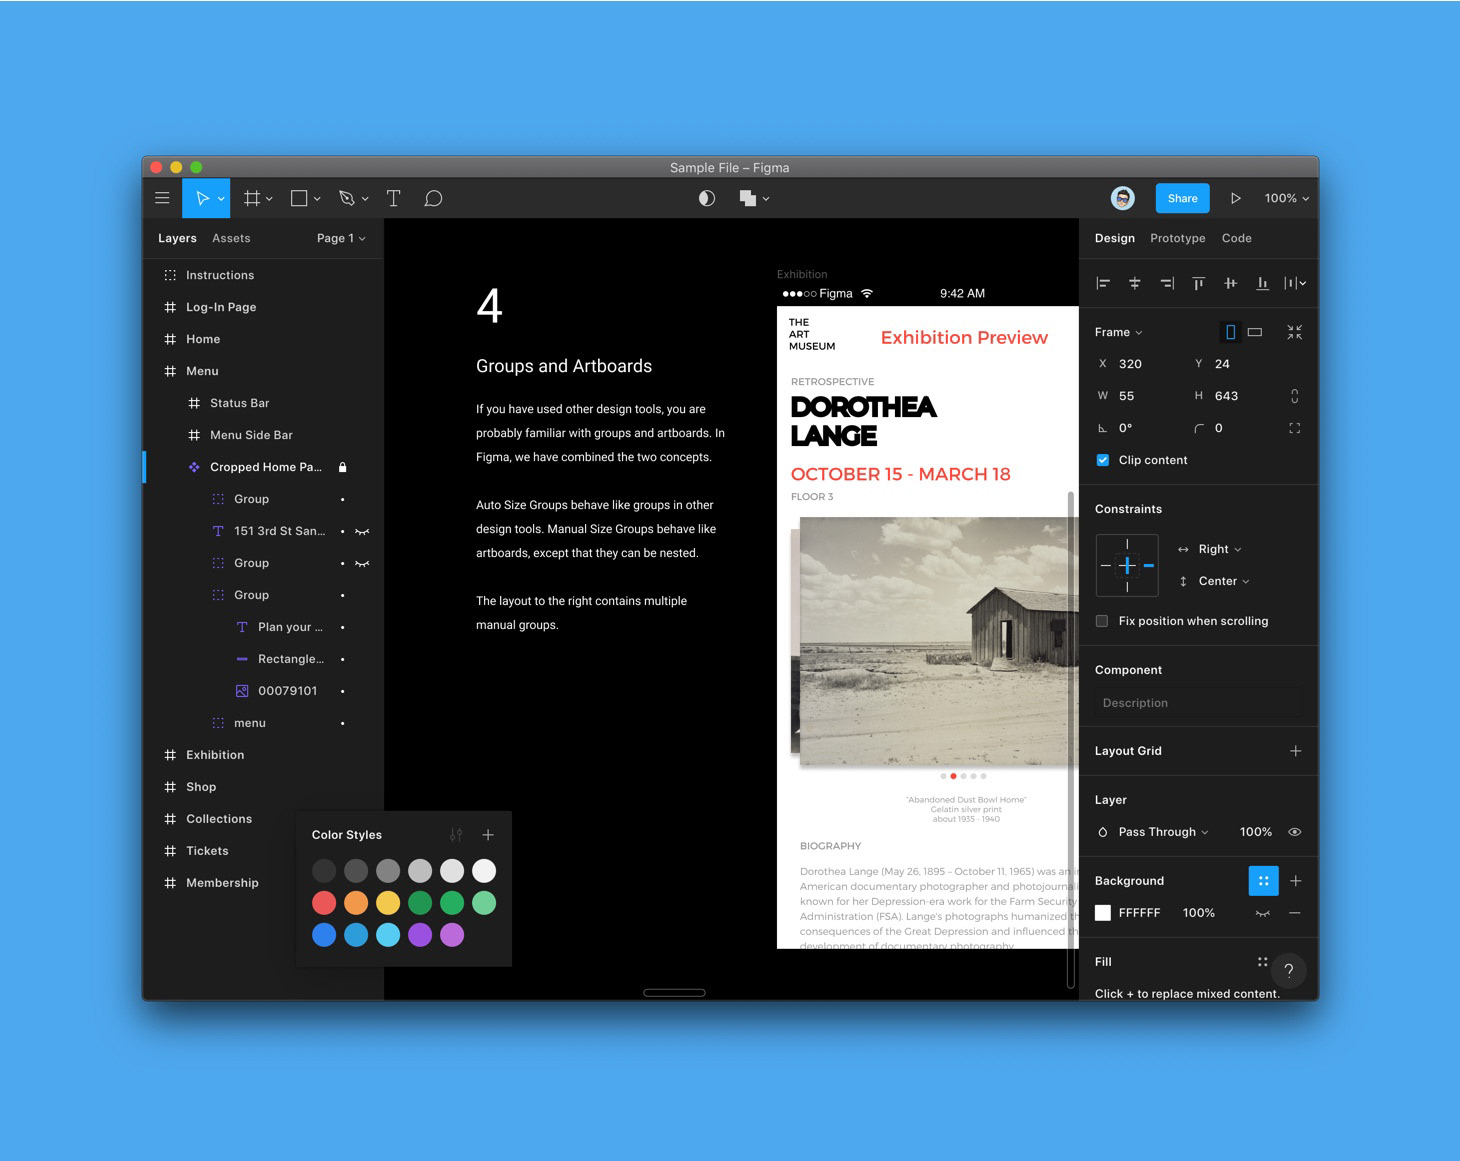Open the Frame type dropdown

tap(1118, 332)
